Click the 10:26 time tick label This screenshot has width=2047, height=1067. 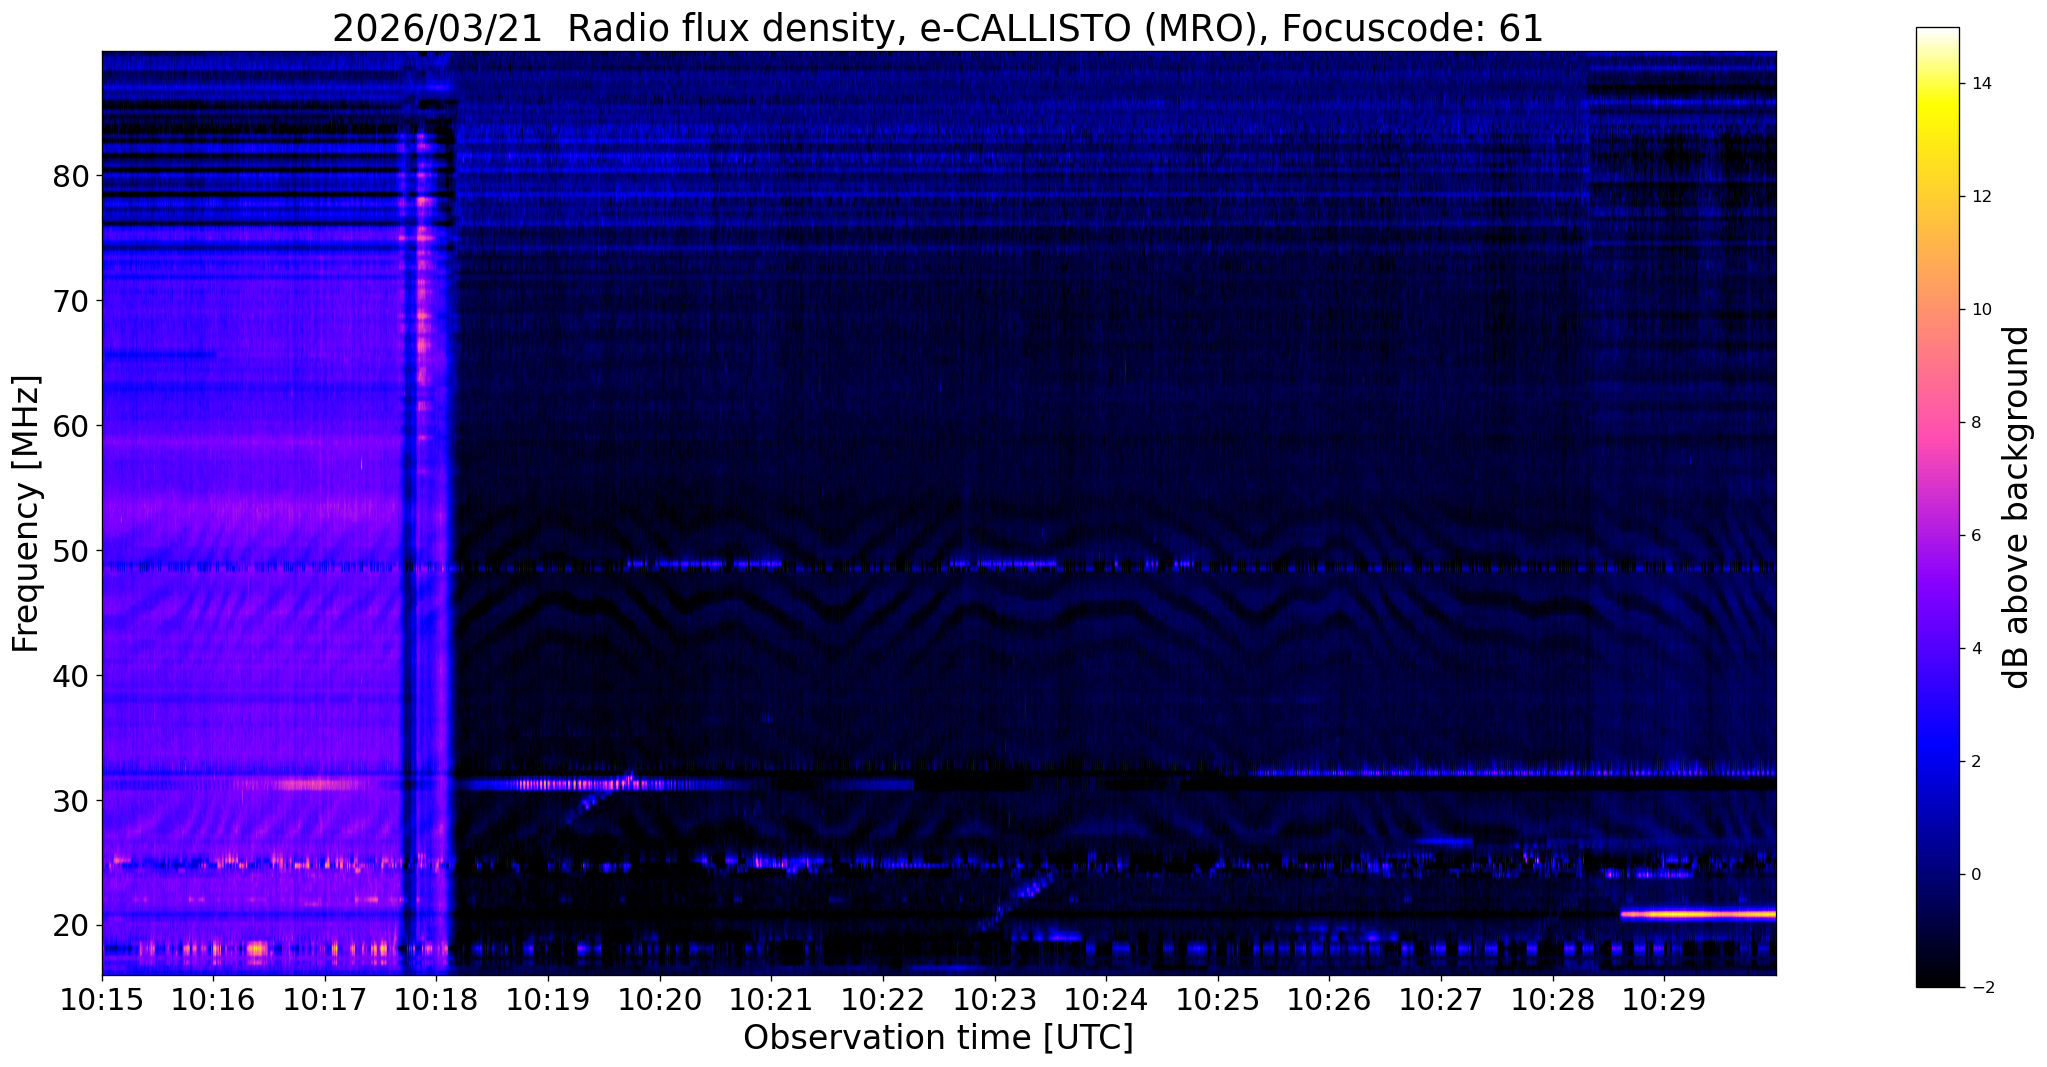click(1329, 1000)
